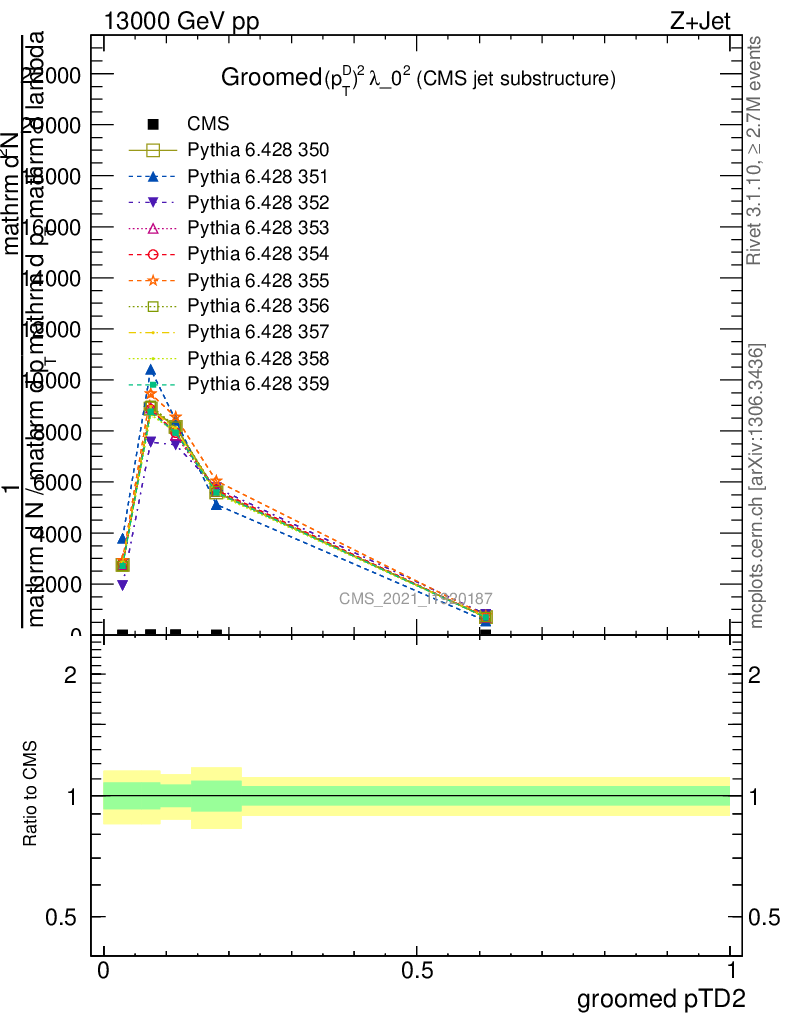This screenshot has width=786, height=1024.
Task: Click the Pythia 6.428 358 lime legend marker
Action: pyautogui.click(x=153, y=359)
